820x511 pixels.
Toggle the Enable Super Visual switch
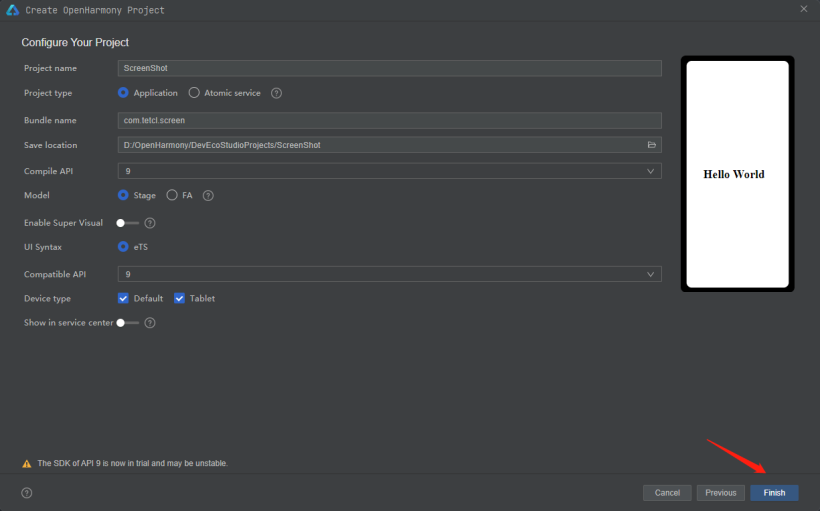click(x=127, y=223)
